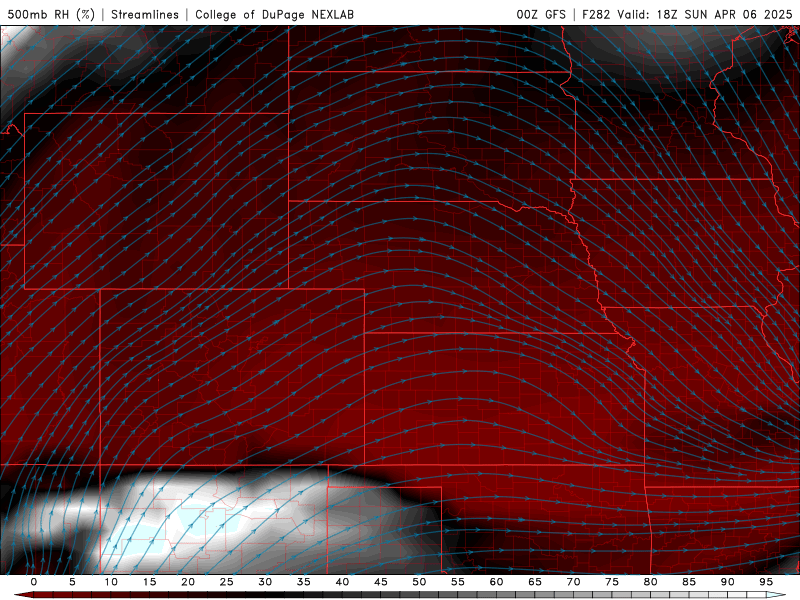Viewport: 800px width, 600px height.
Task: Click 'College of DuPage NEXLAB' text
Action: tap(274, 14)
